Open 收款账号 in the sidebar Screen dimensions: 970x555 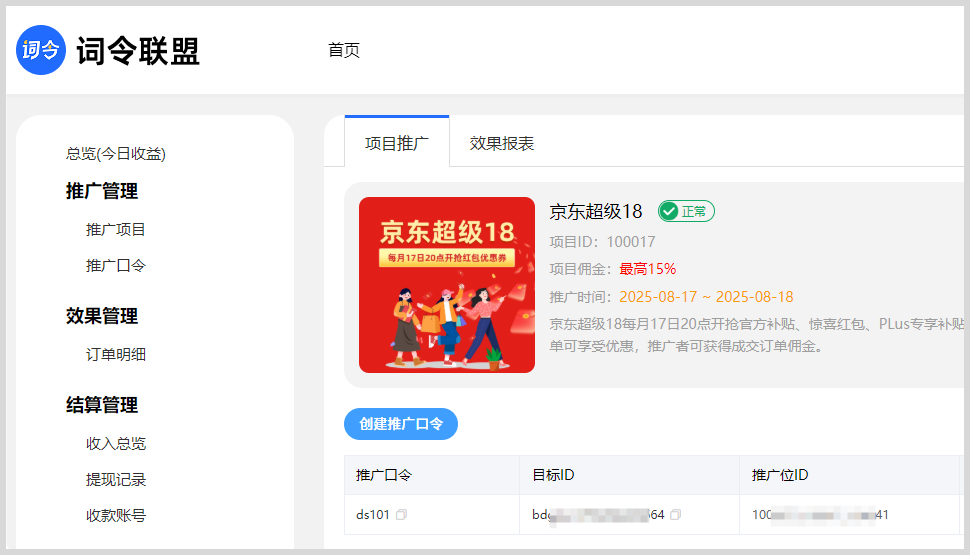click(116, 515)
